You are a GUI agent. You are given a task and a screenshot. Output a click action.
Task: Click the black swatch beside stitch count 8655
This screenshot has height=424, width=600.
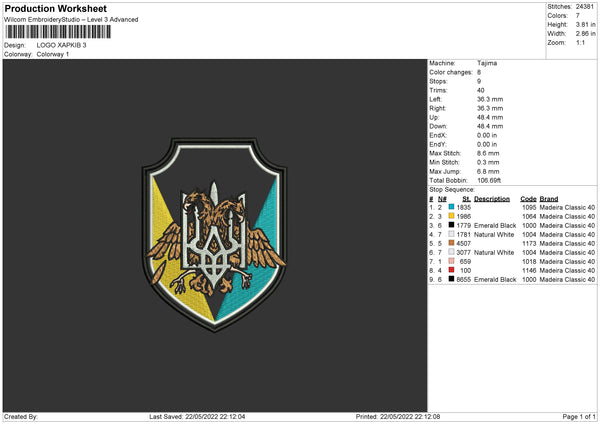click(x=452, y=279)
